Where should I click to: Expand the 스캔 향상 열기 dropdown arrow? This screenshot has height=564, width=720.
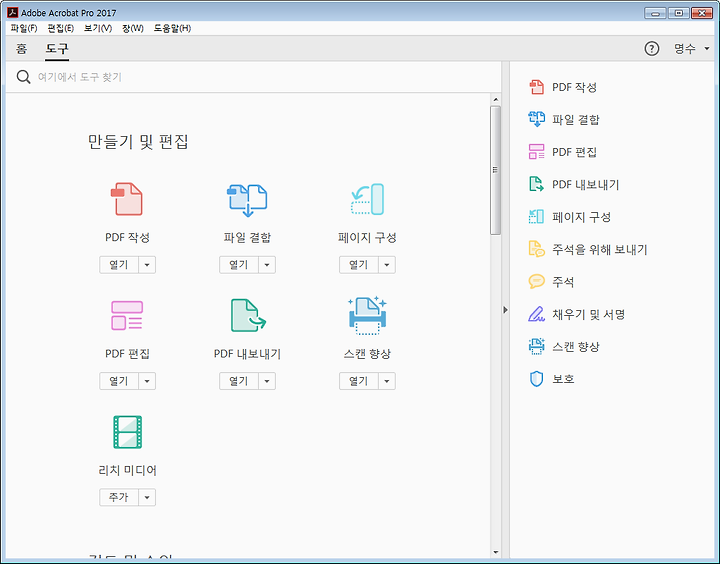[387, 381]
